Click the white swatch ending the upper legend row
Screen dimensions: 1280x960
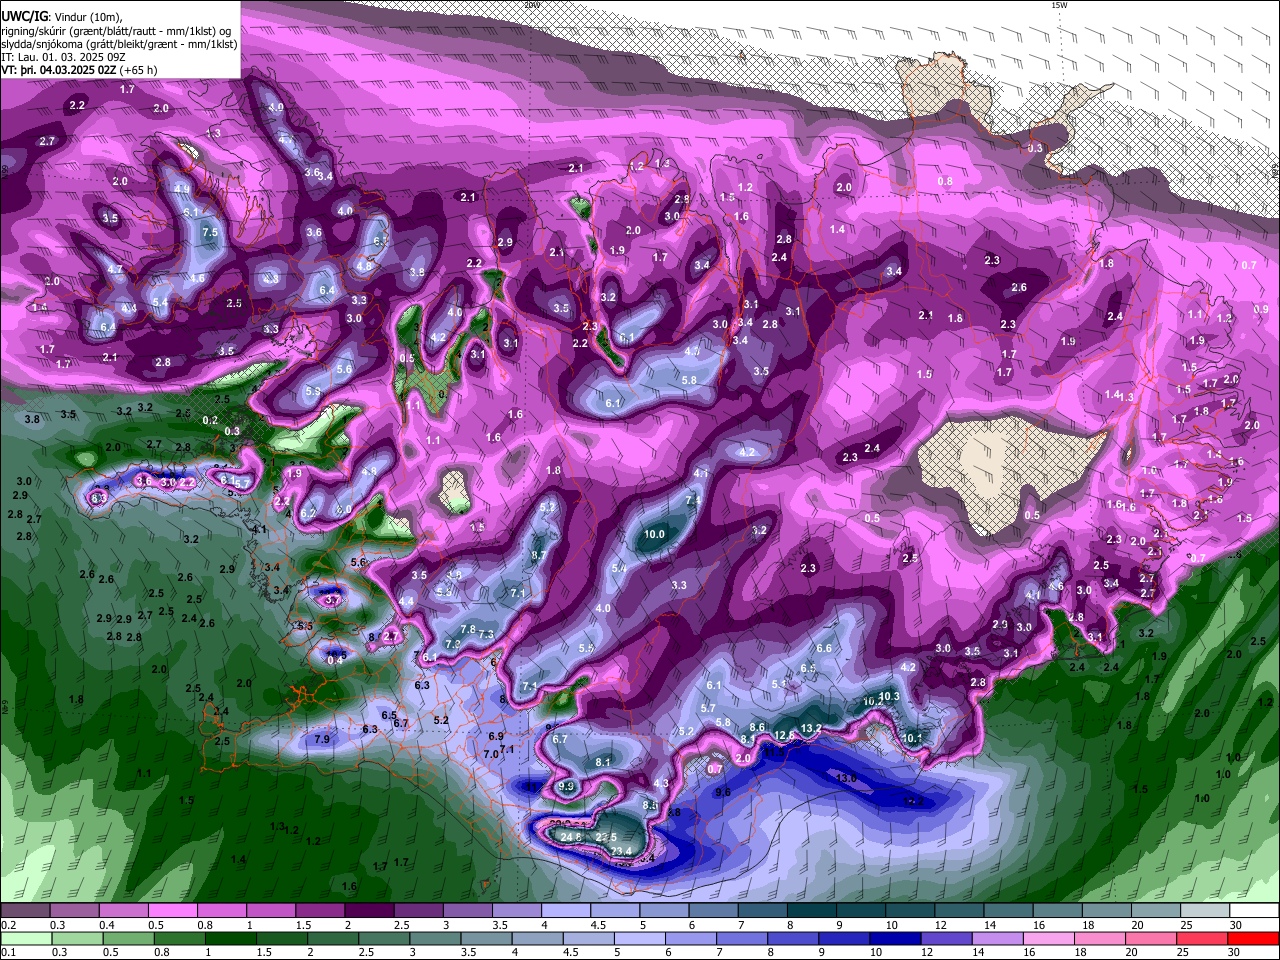(x=1255, y=911)
